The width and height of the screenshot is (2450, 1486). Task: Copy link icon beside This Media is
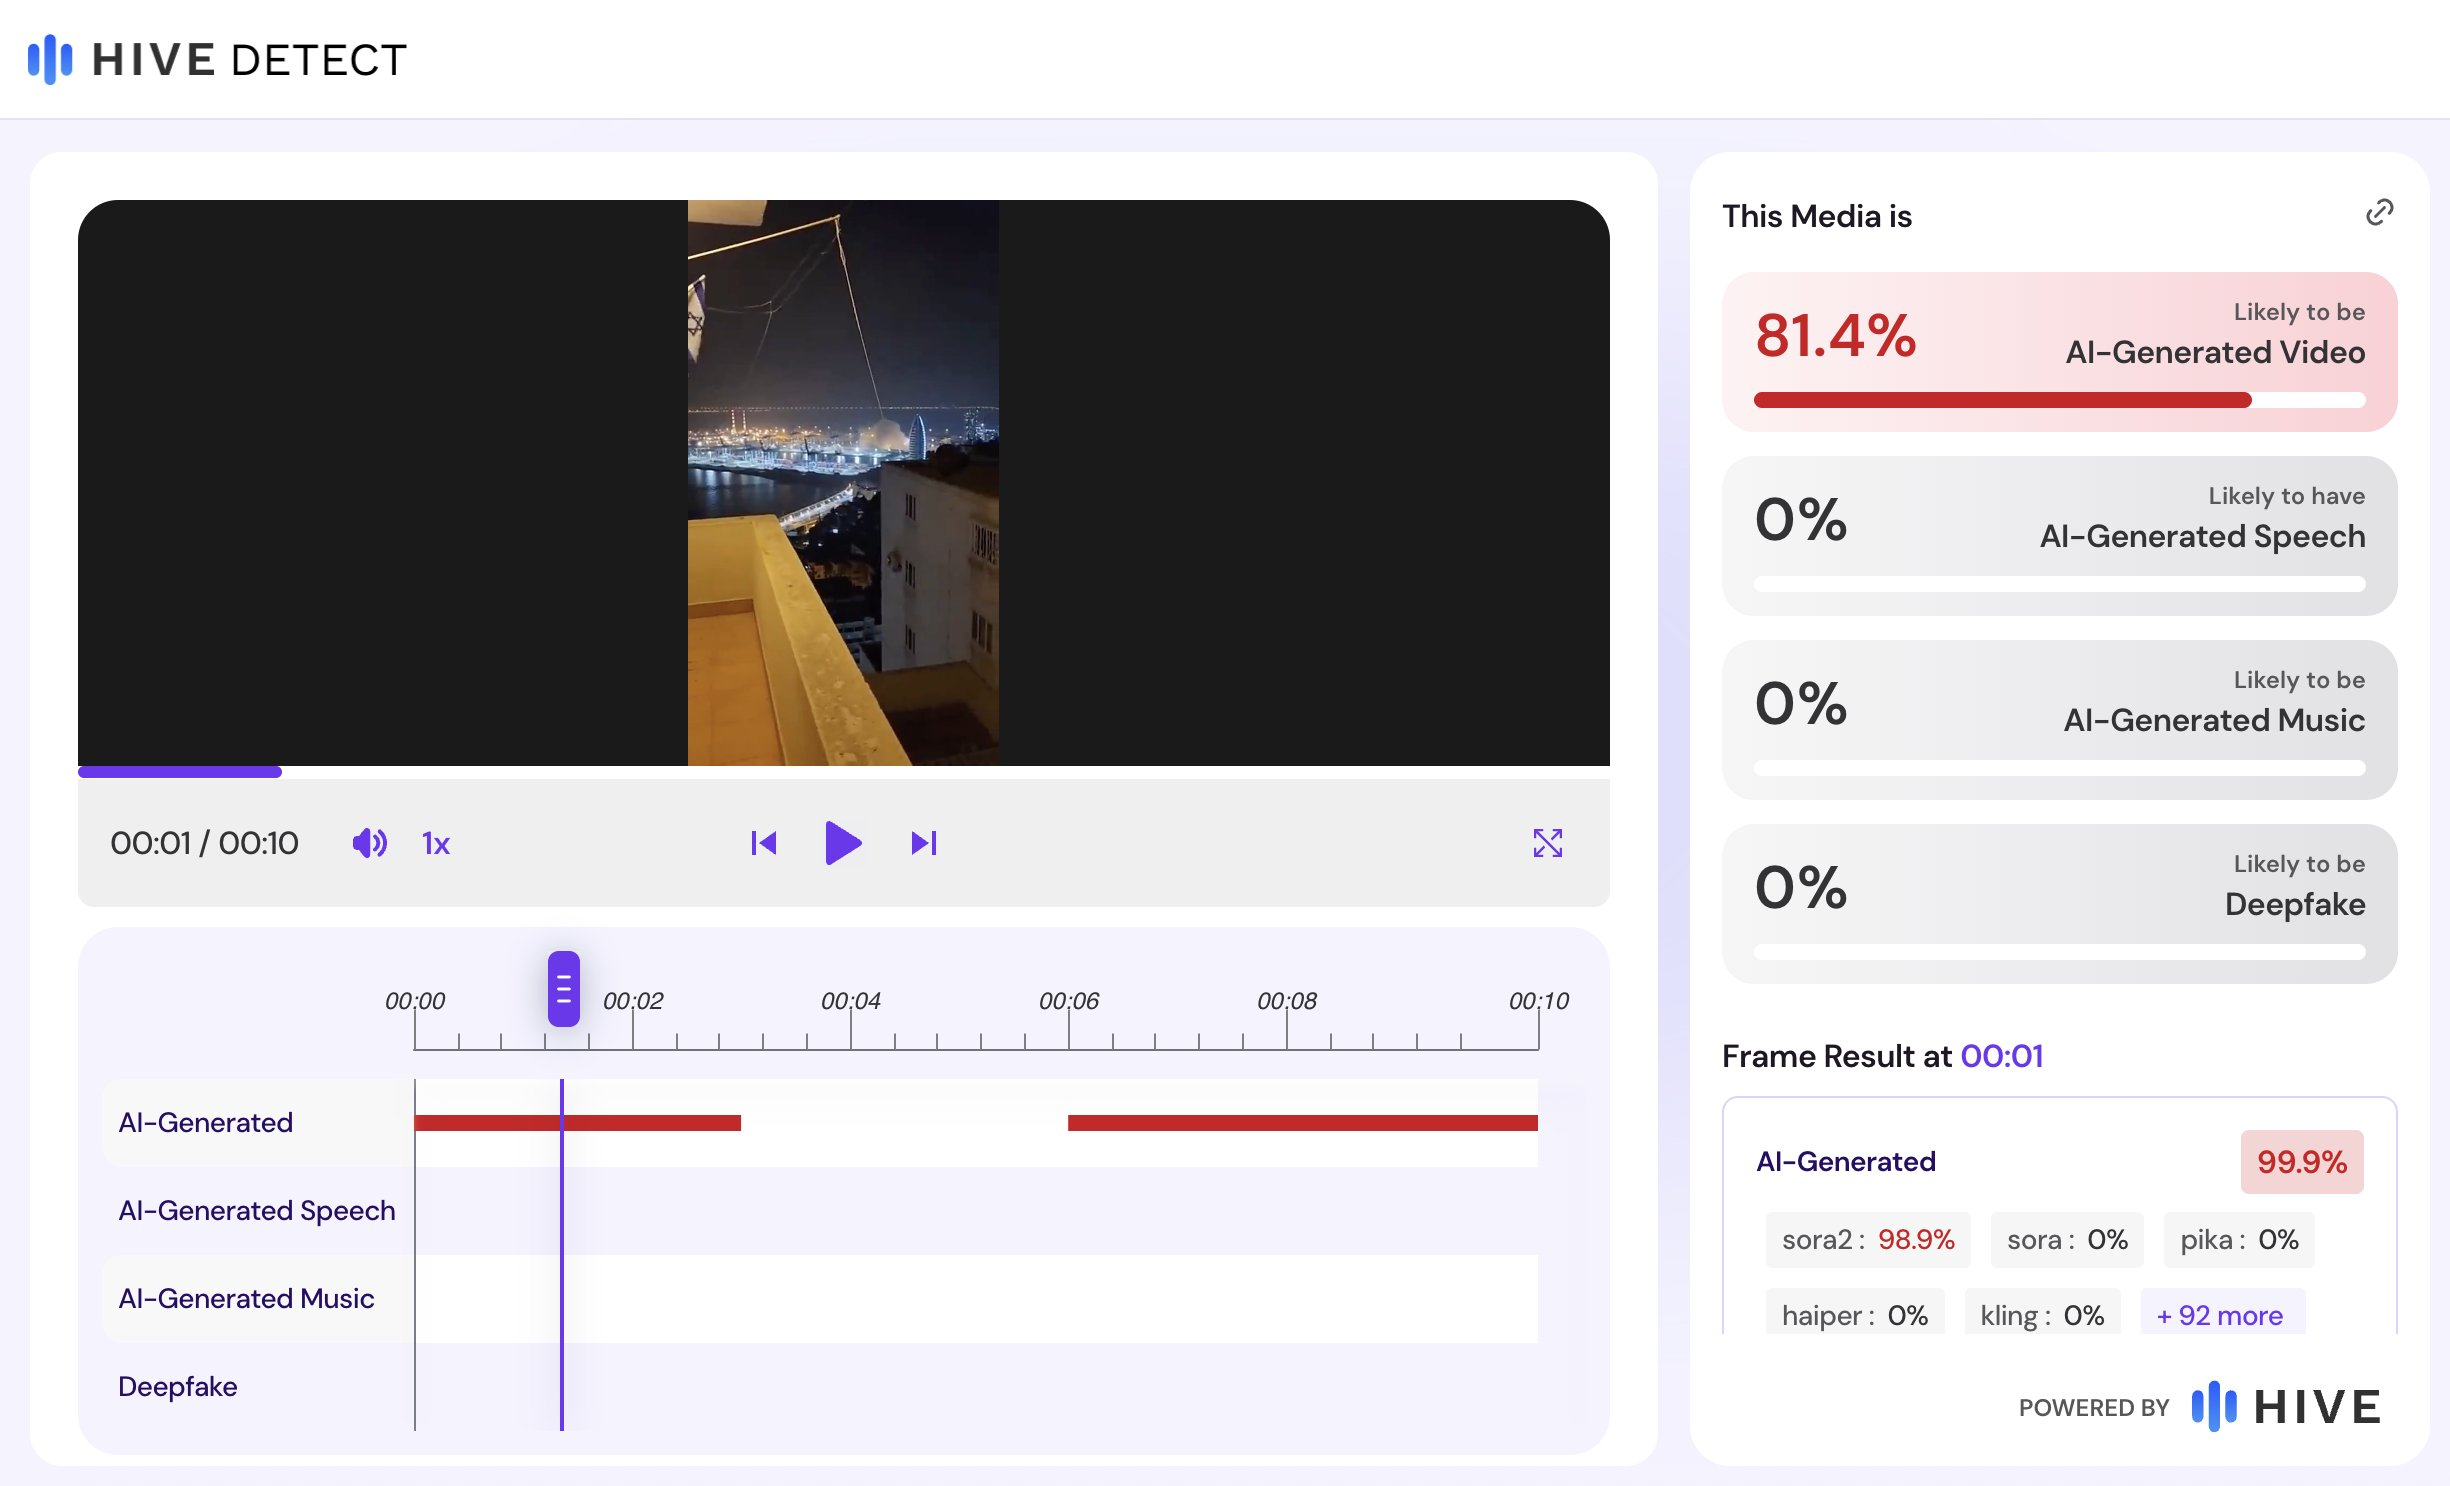pos(2379,212)
